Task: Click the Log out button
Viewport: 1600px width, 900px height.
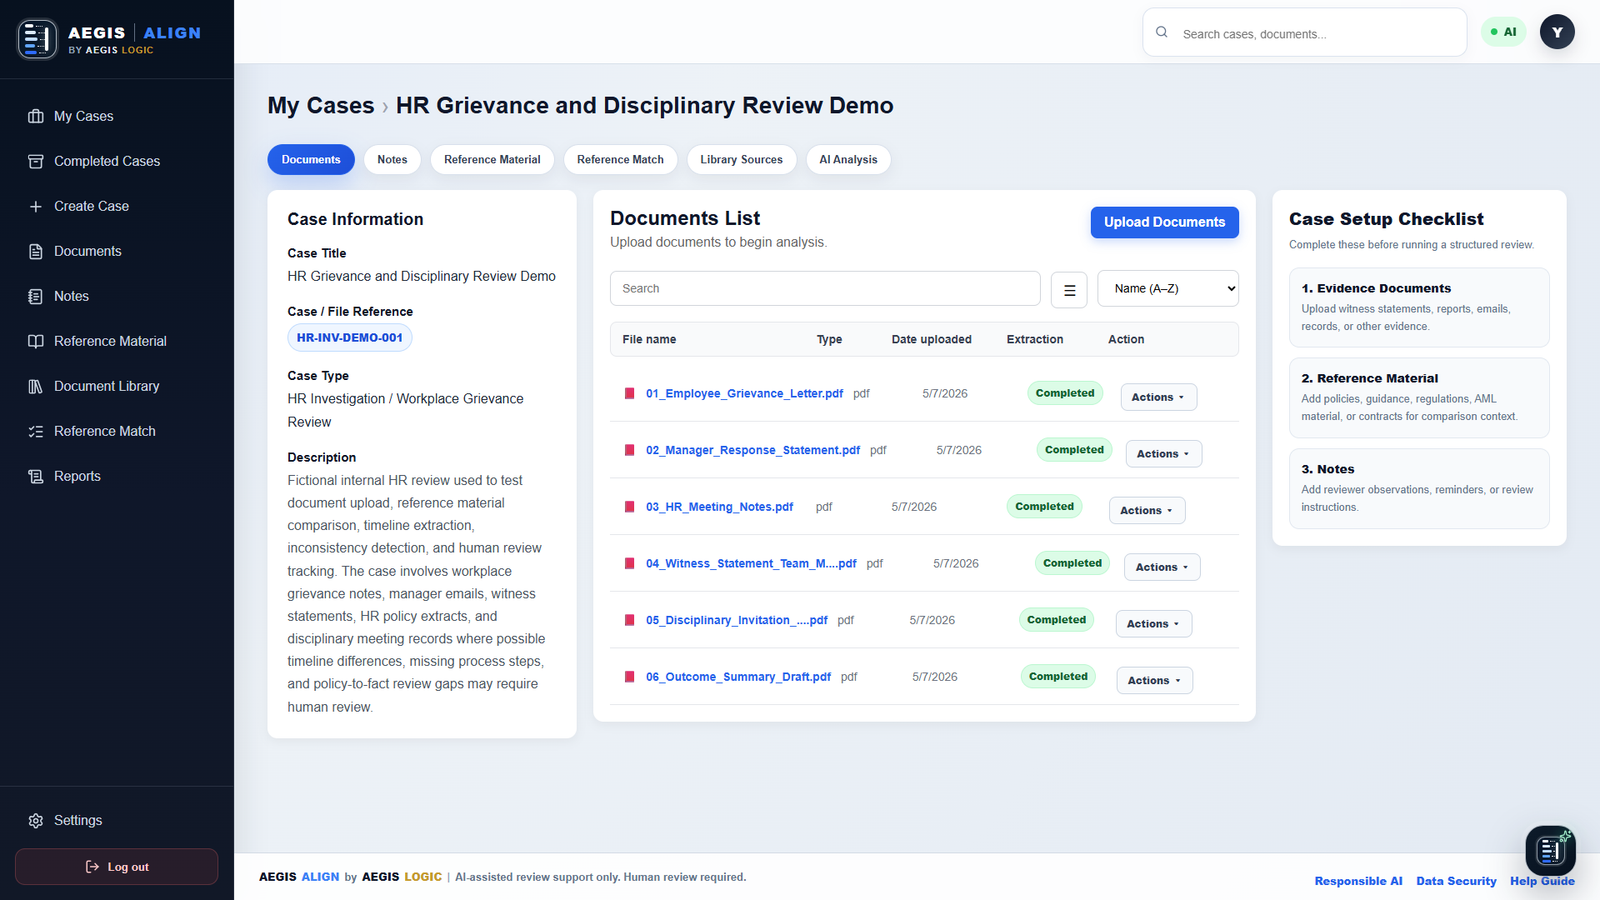Action: click(116, 867)
